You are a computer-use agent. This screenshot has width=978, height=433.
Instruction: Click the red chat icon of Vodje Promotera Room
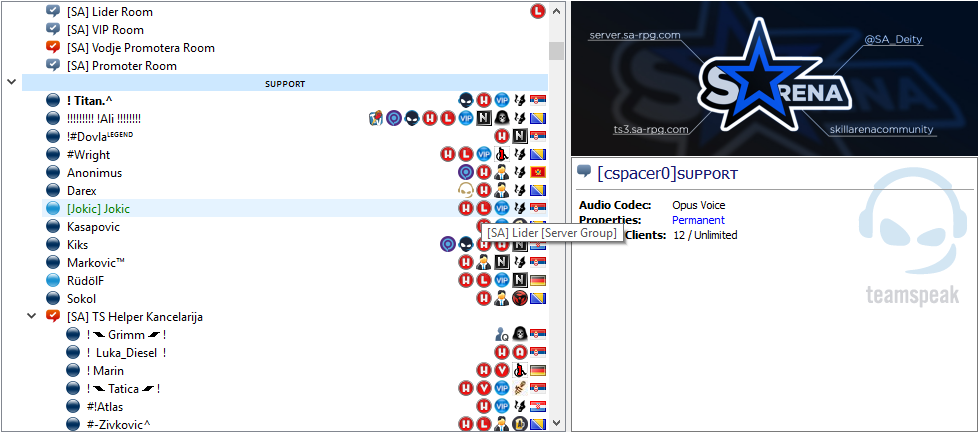(53, 47)
